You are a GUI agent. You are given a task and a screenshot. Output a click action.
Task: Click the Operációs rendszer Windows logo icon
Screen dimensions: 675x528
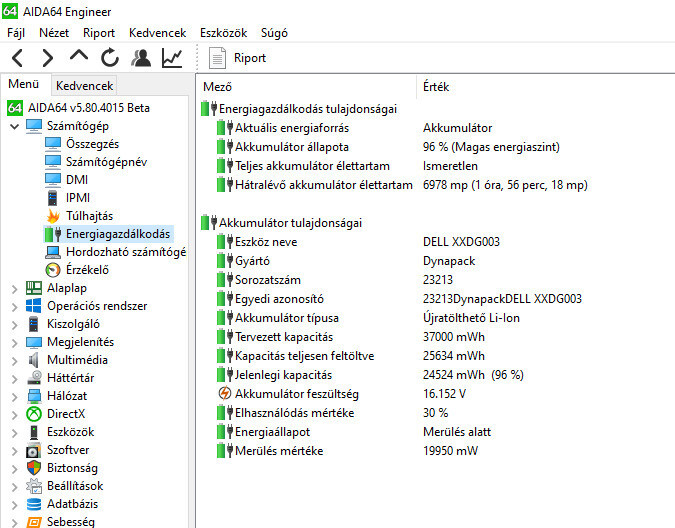[x=34, y=306]
